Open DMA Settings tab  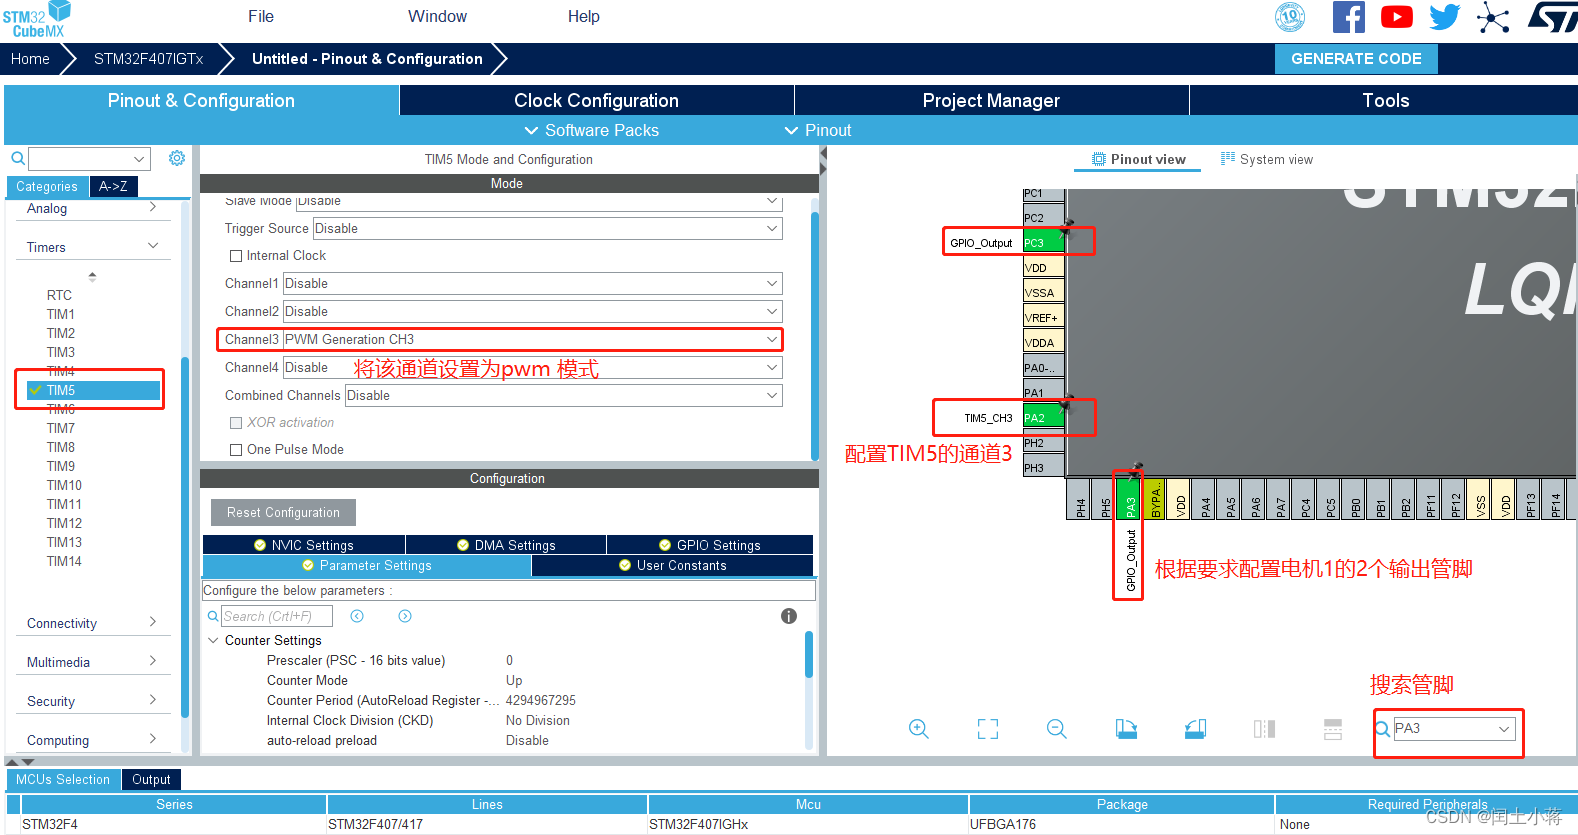(x=506, y=545)
